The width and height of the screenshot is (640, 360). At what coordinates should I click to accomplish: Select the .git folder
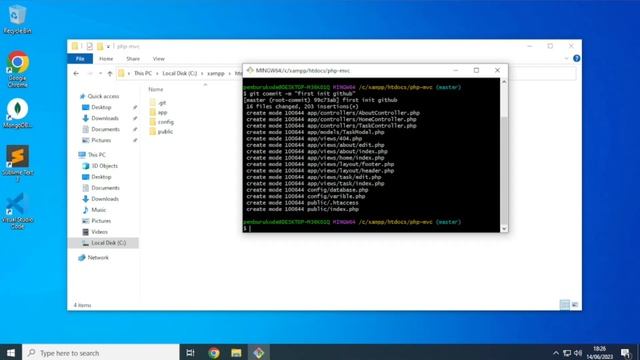click(158, 103)
